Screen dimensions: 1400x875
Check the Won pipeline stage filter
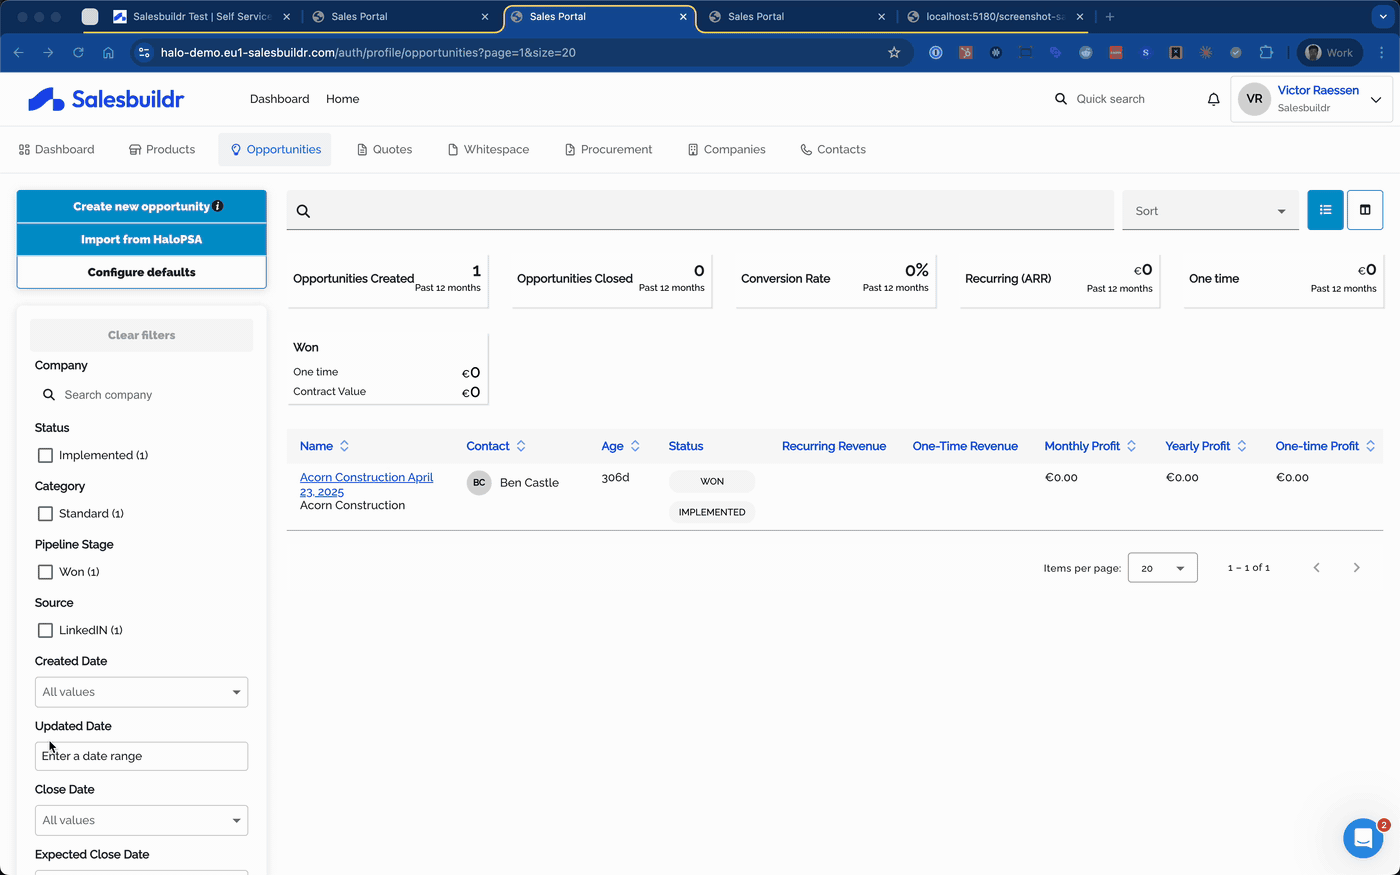(45, 572)
